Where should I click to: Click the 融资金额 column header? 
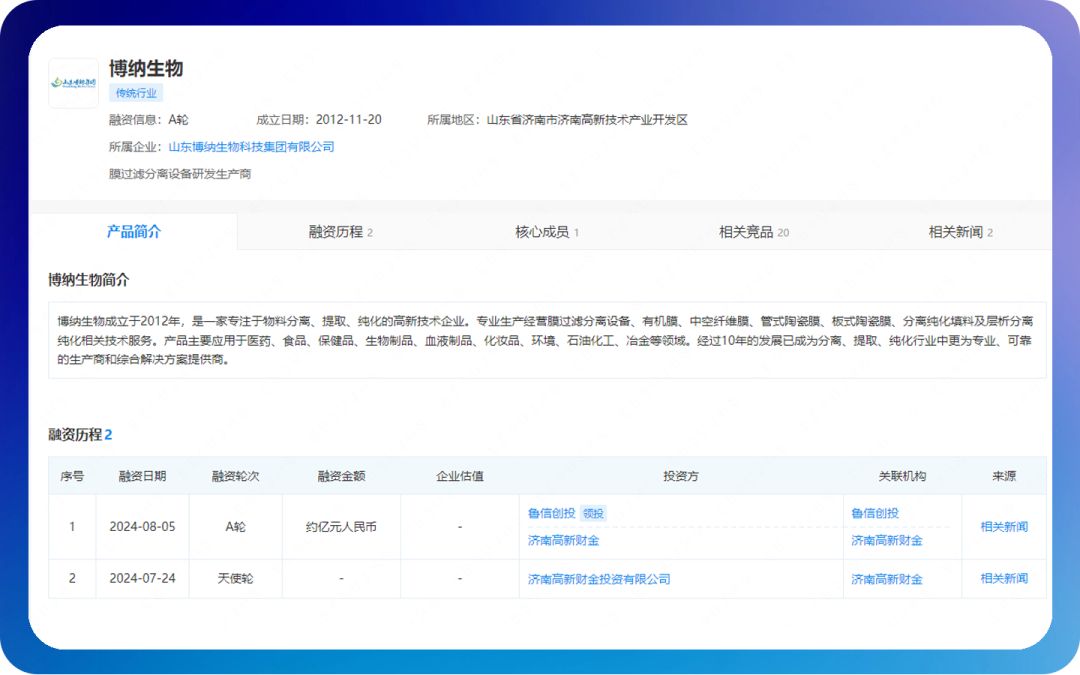(x=342, y=476)
